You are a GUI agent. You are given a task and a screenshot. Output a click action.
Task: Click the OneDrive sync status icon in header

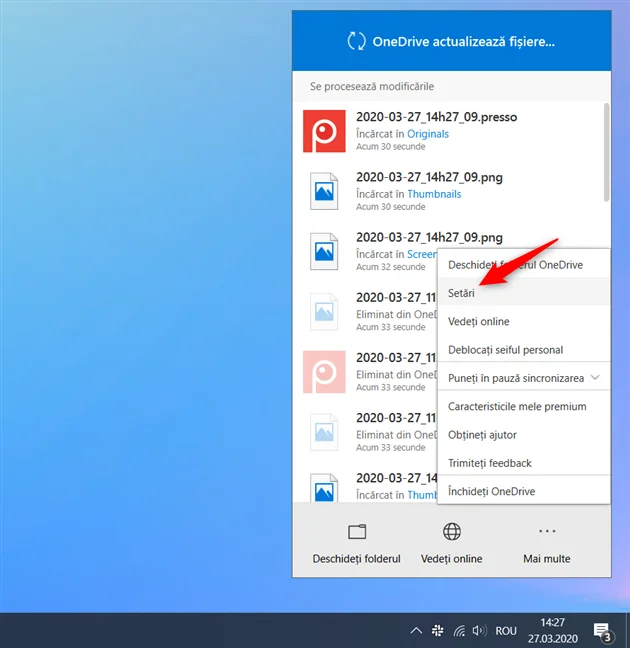point(356,41)
